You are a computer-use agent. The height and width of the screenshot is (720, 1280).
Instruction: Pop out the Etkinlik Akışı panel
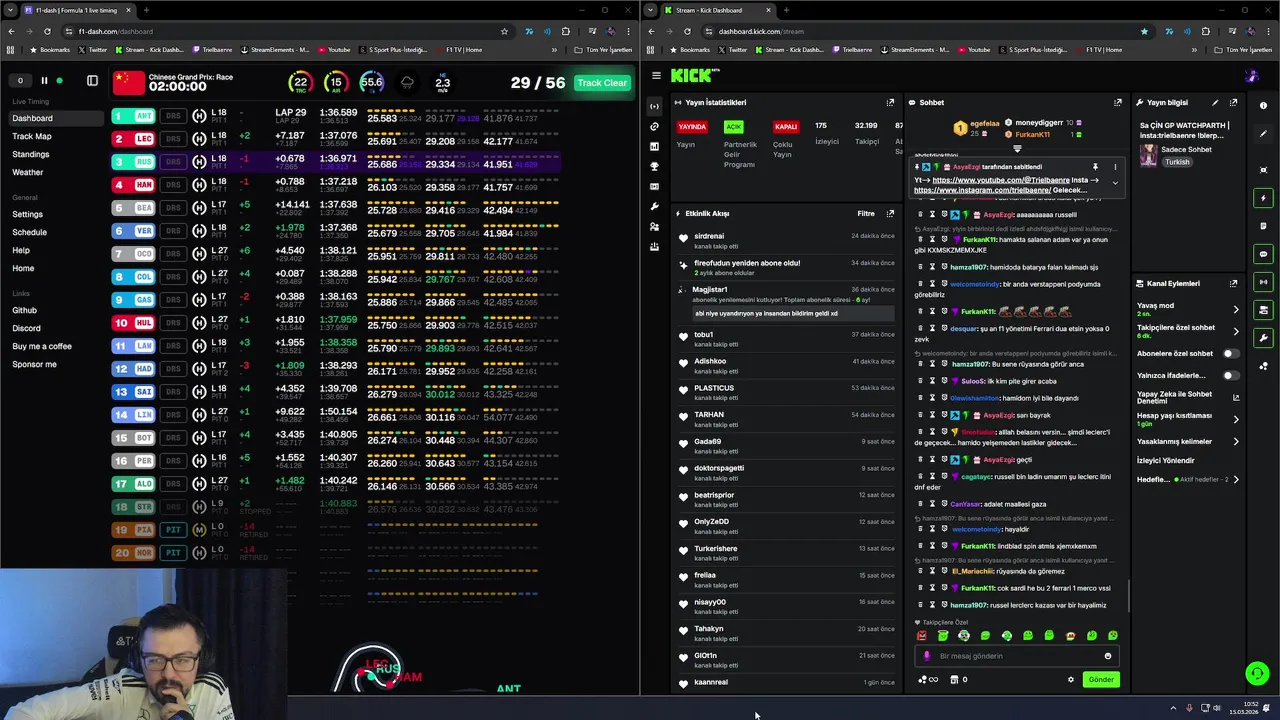890,213
